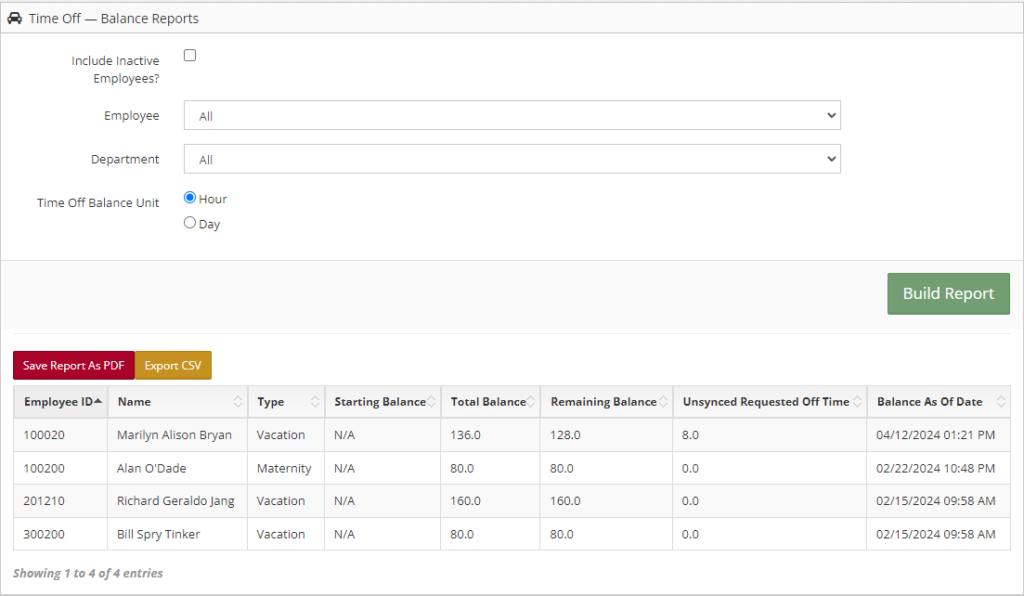Sort table by Type column arrows
Screen dimensions: 1024x596
(x=315, y=401)
